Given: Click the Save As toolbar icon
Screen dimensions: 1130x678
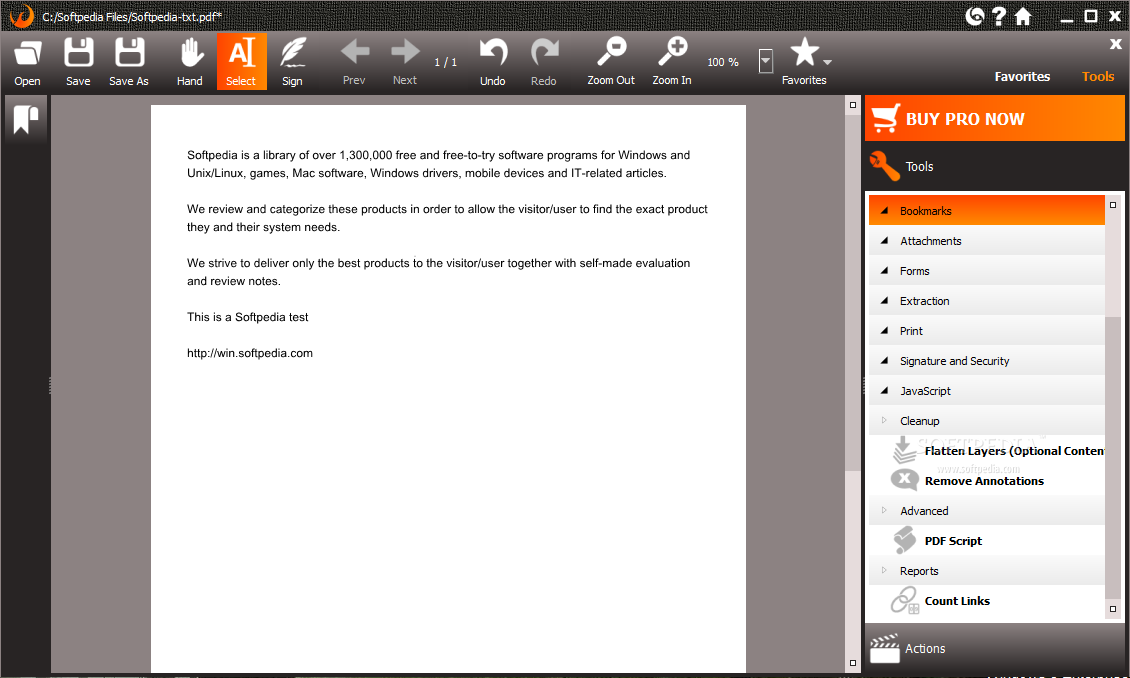Looking at the screenshot, I should tap(129, 54).
